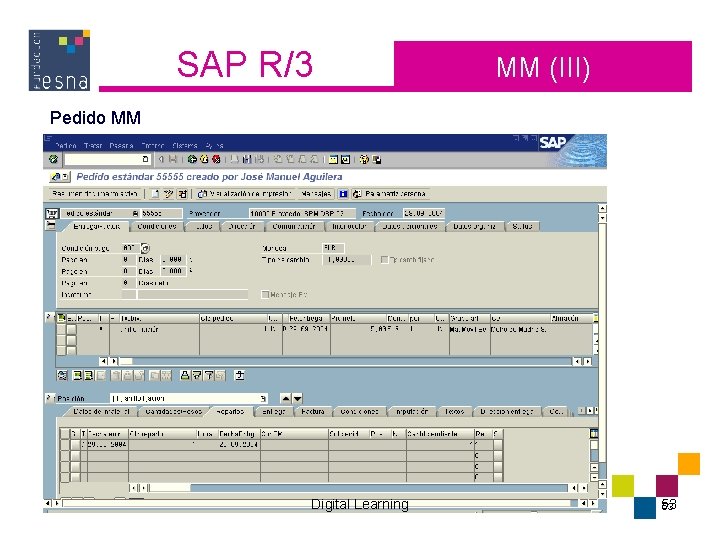The image size is (720, 540).
Task: Click the first icon below the item overview table
Action: click(x=62, y=376)
